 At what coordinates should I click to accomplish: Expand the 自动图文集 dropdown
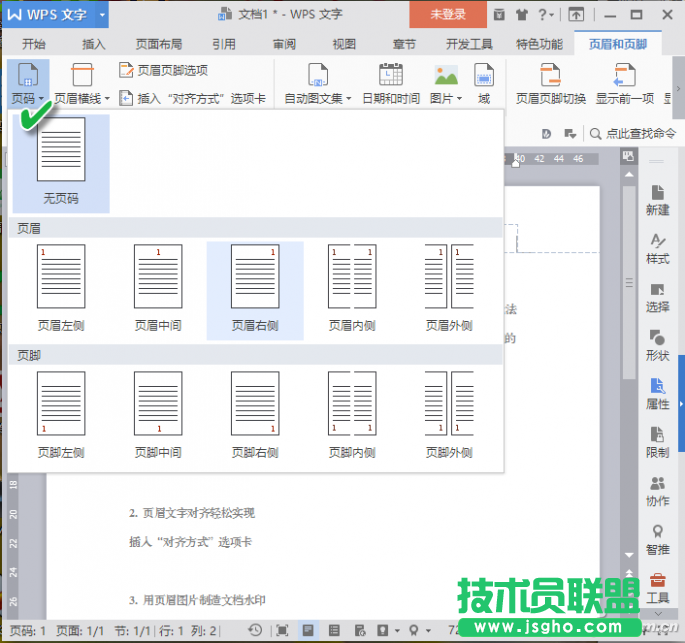click(318, 98)
